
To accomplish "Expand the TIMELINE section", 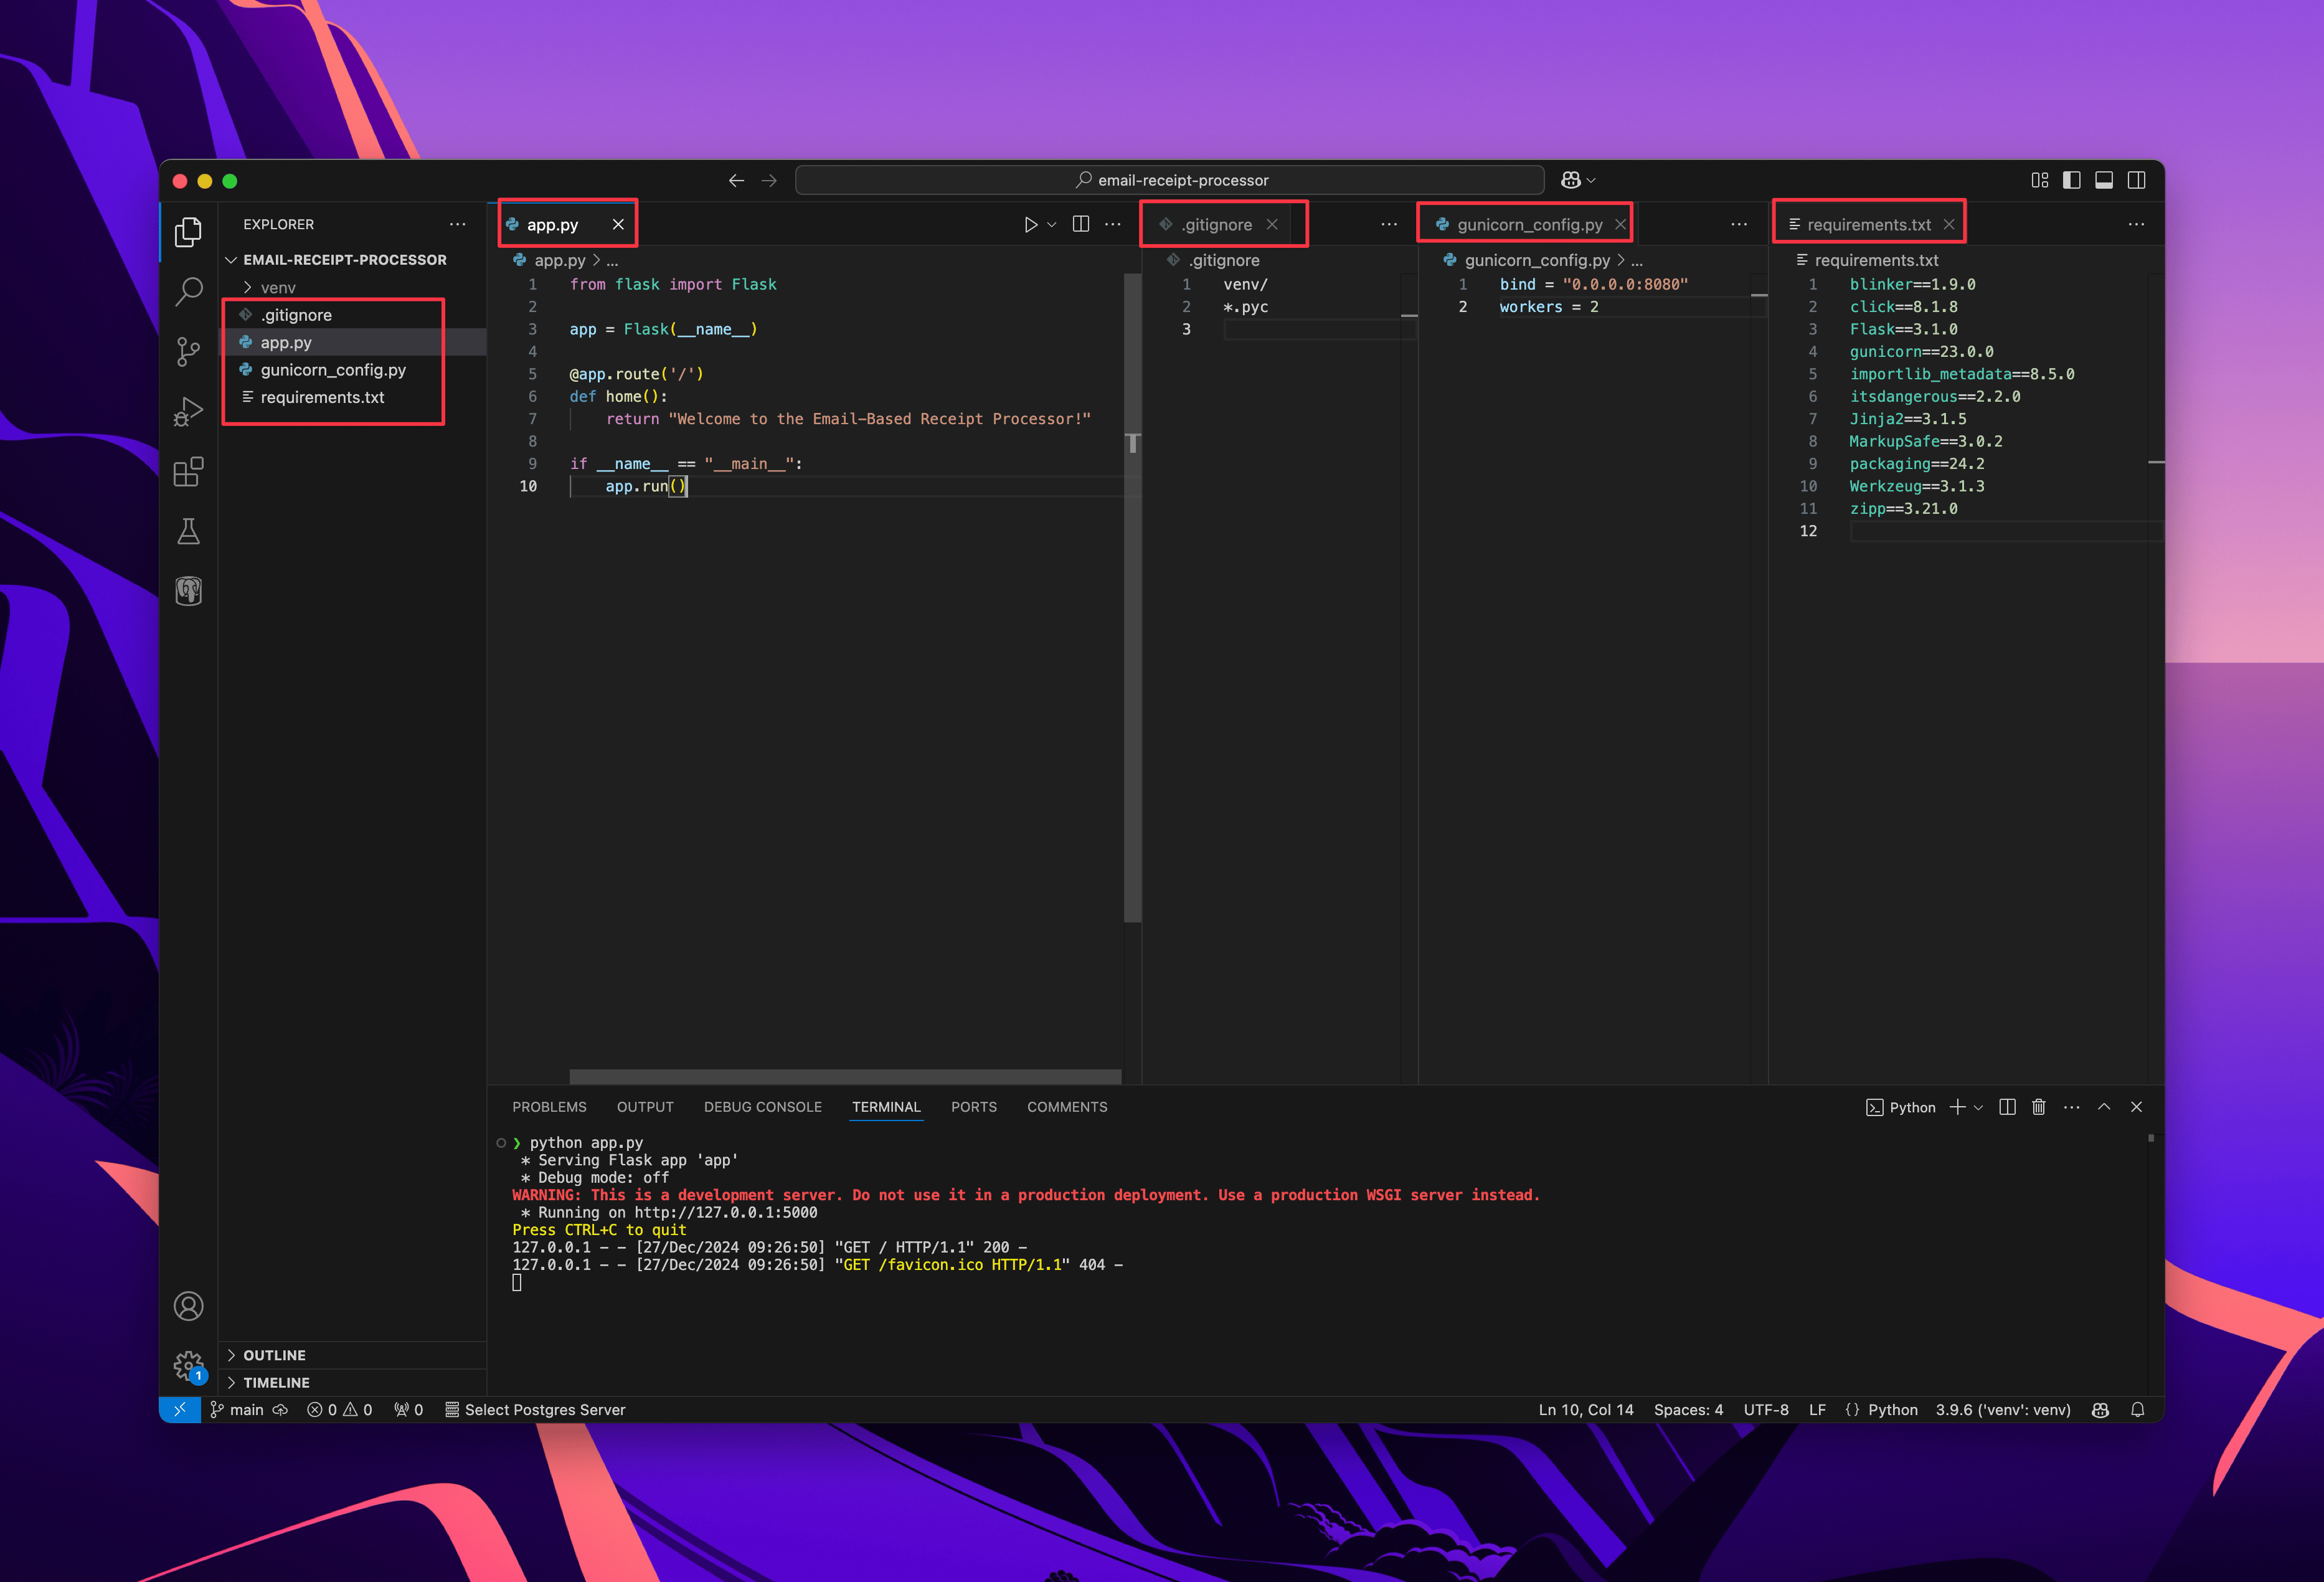I will coord(352,1382).
